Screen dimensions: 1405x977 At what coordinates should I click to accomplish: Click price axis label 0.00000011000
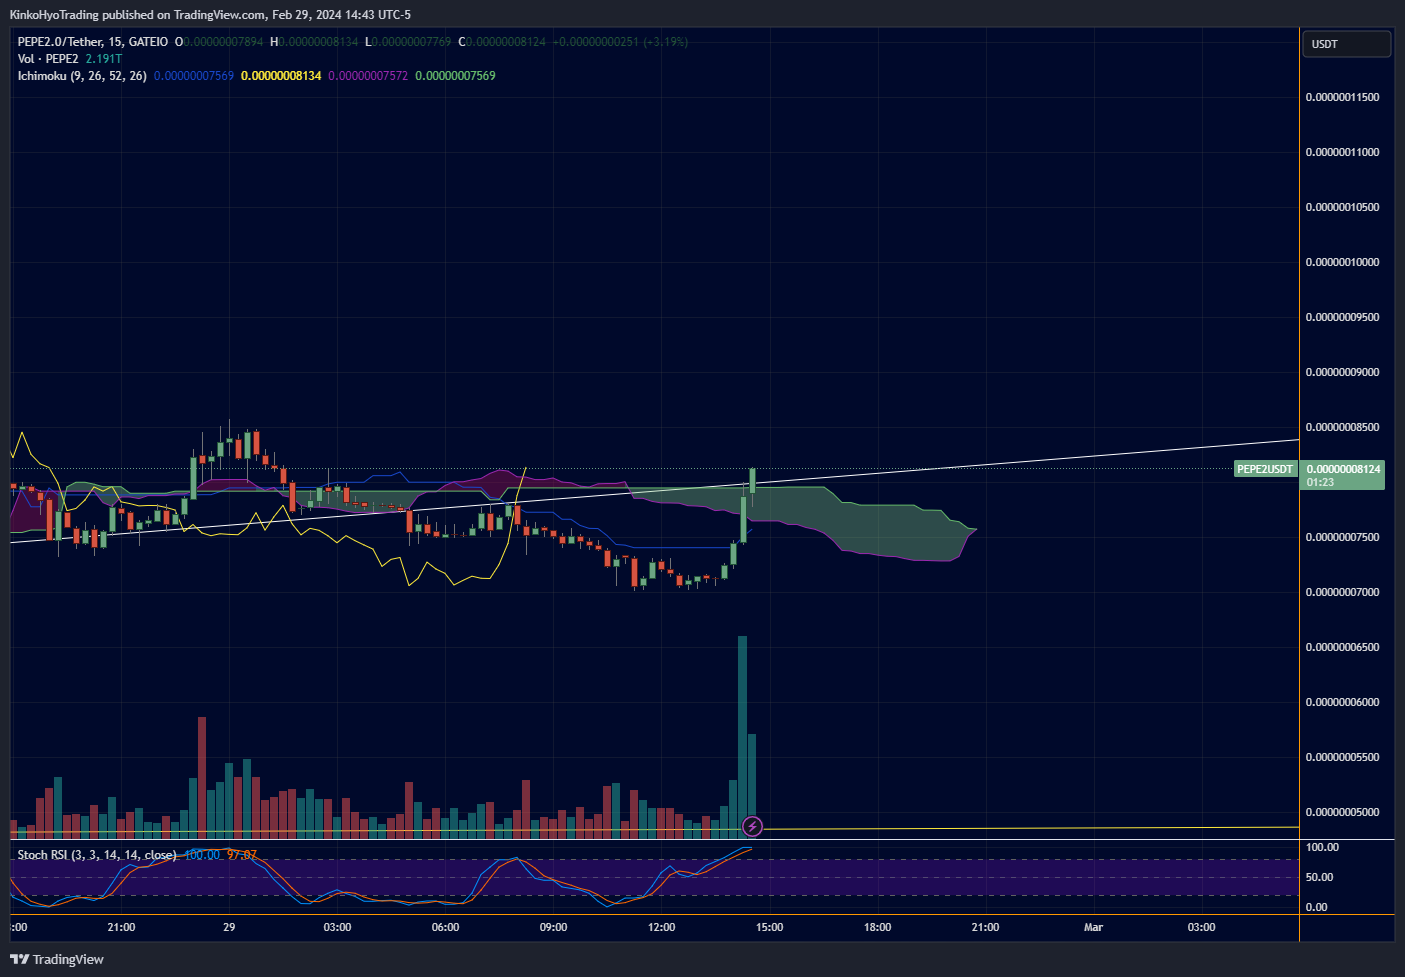[1343, 152]
